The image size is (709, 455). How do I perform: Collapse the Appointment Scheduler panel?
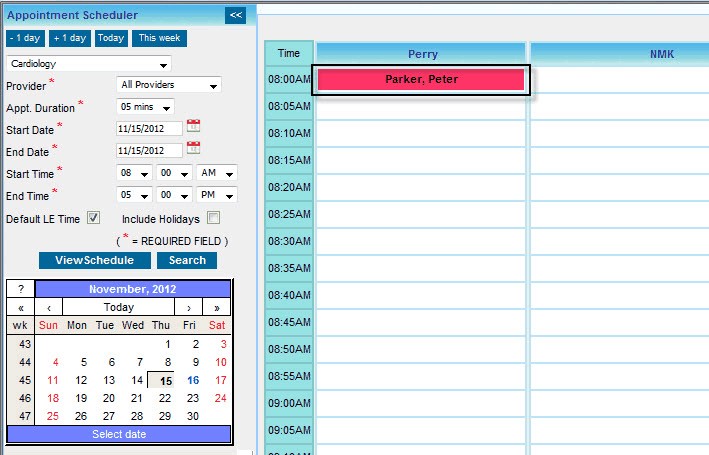point(235,15)
